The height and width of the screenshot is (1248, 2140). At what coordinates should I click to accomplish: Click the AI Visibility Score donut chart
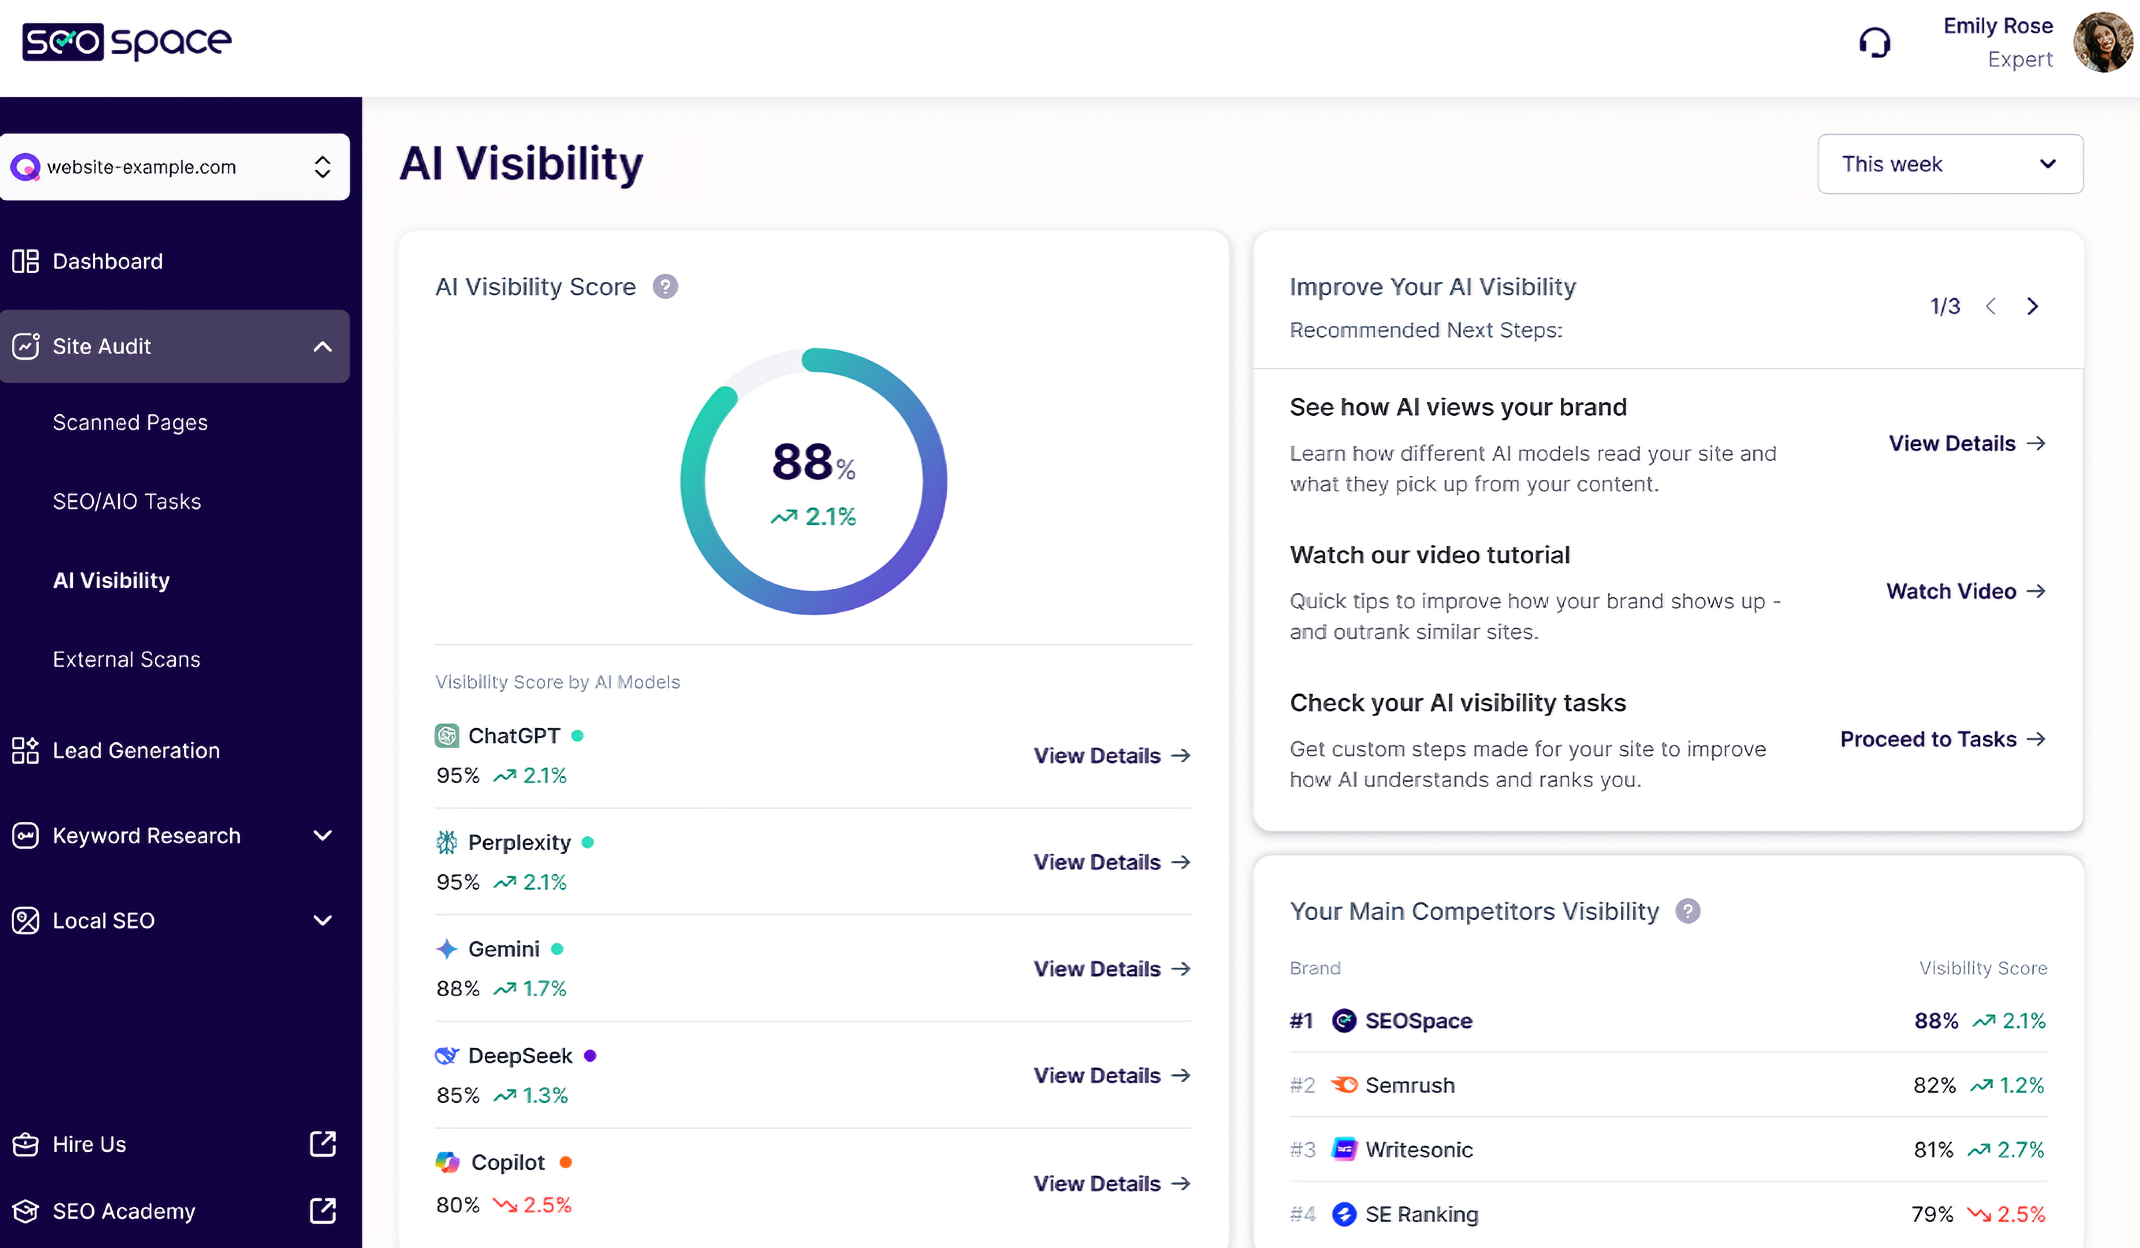[x=813, y=481]
